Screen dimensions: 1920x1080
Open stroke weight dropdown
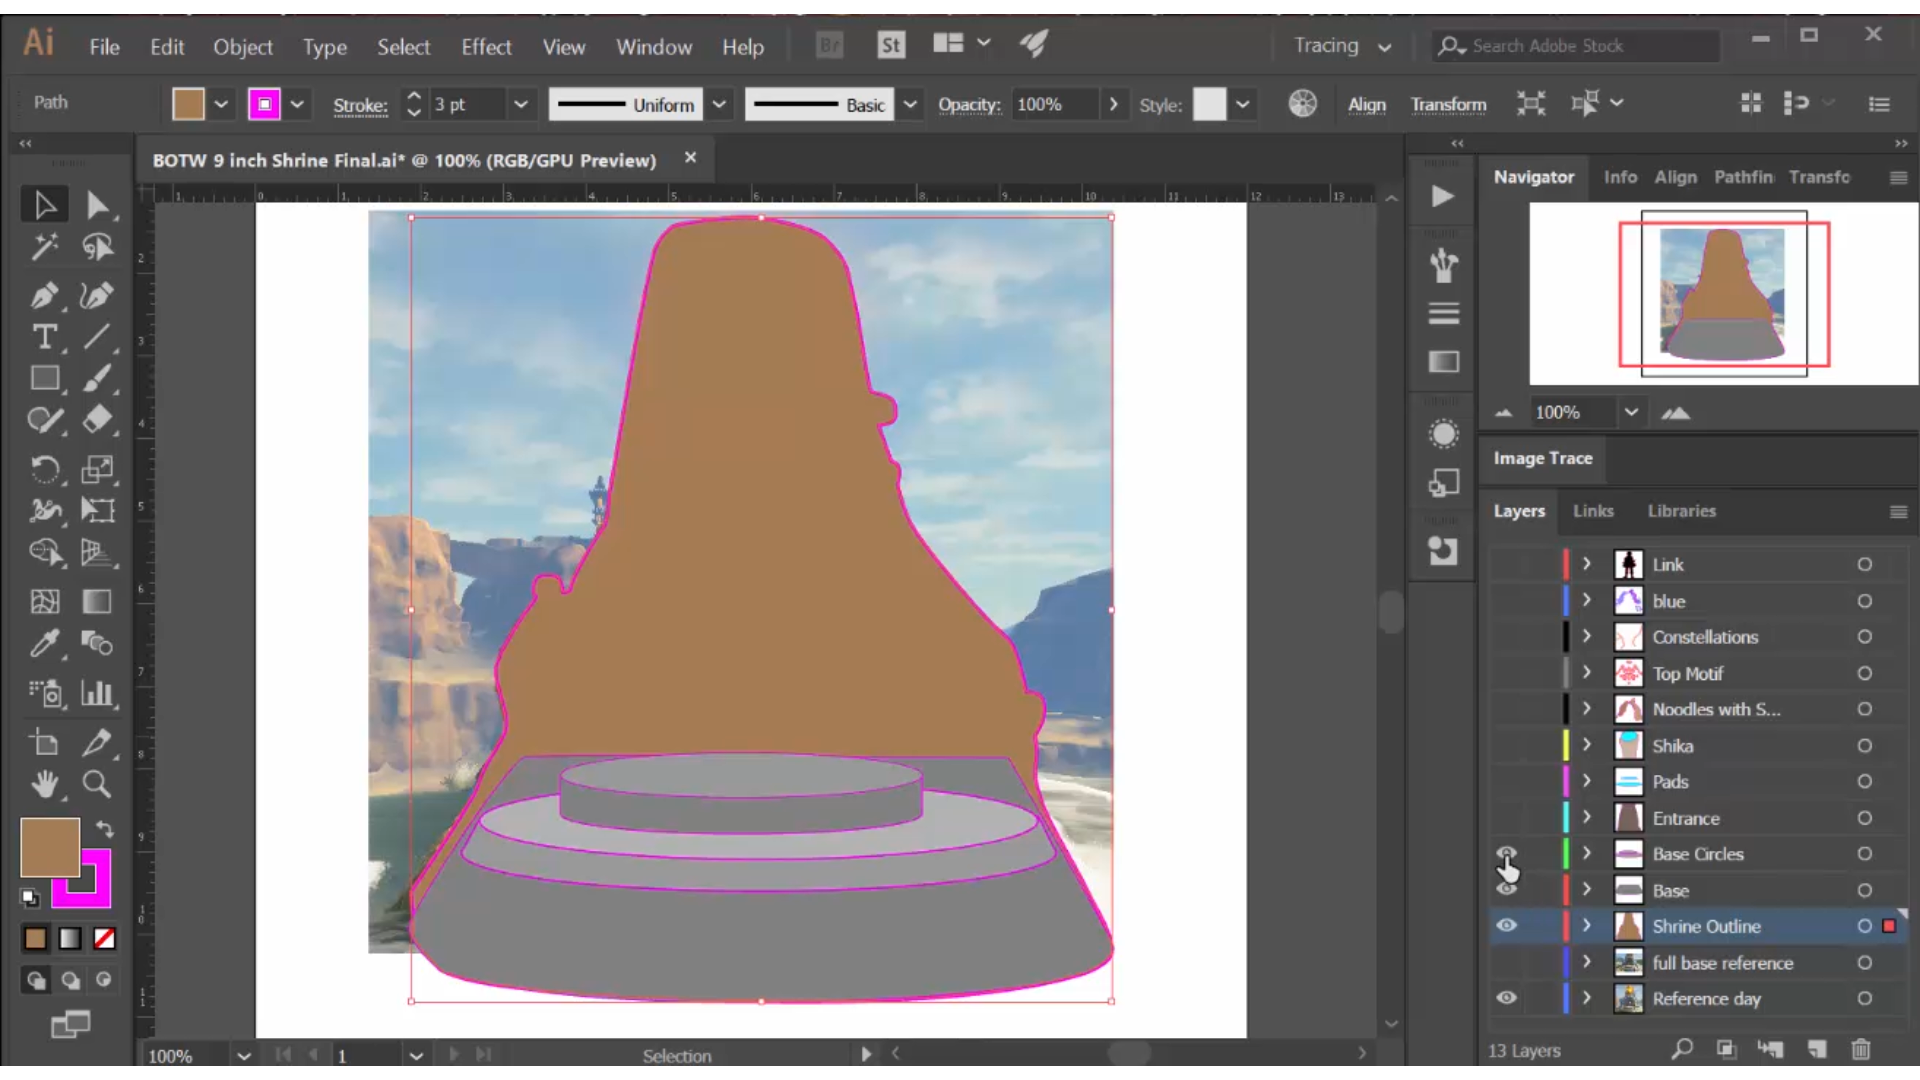tap(520, 104)
